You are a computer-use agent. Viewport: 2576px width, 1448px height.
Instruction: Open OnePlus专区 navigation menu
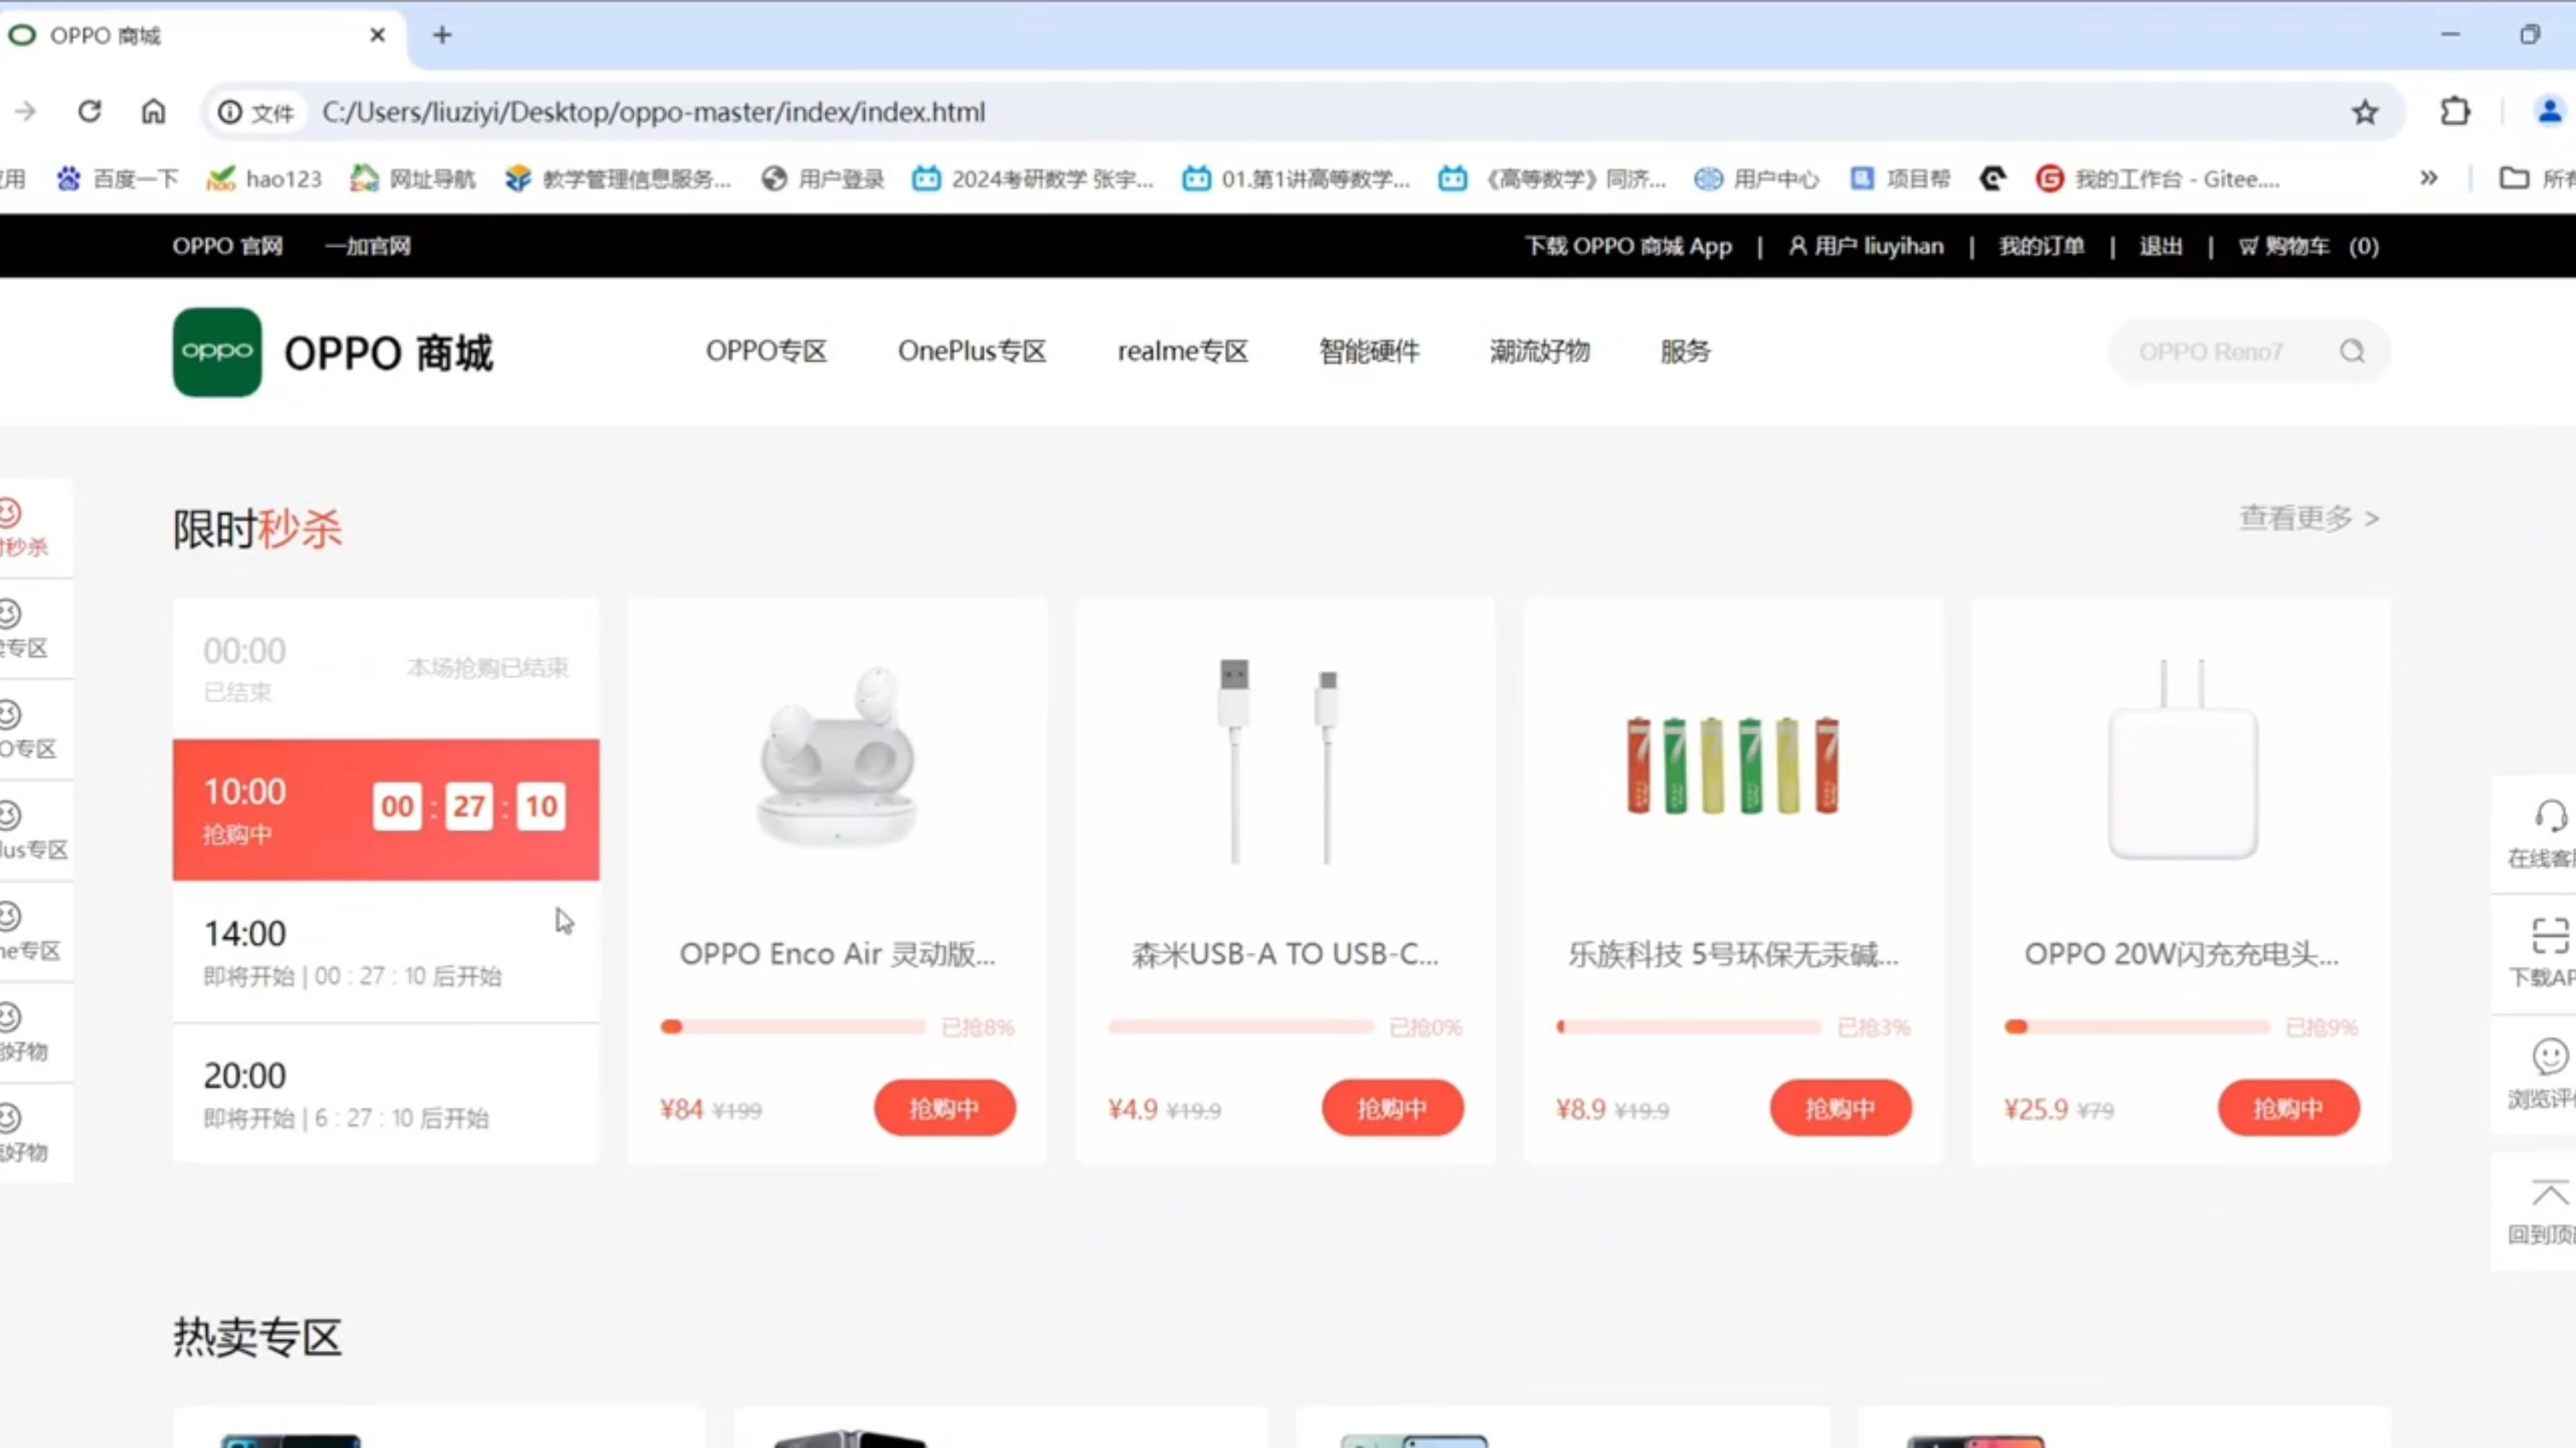(x=971, y=352)
